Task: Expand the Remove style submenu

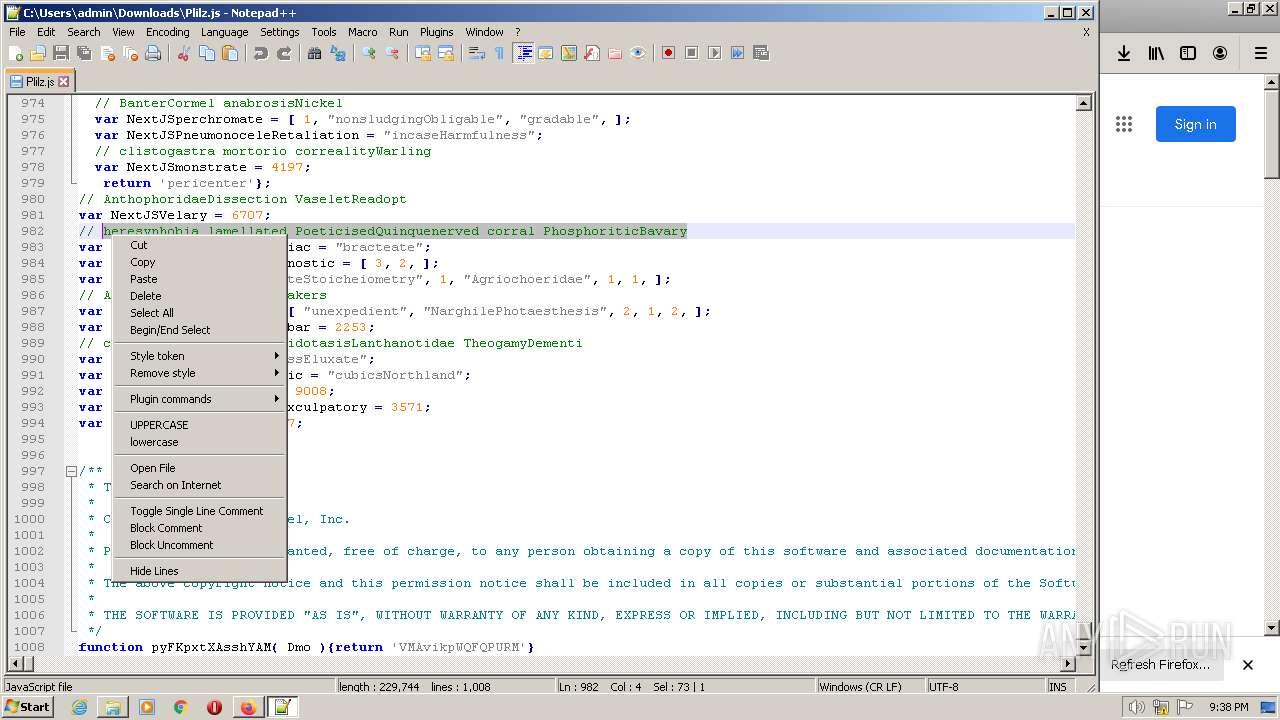Action: tap(199, 373)
